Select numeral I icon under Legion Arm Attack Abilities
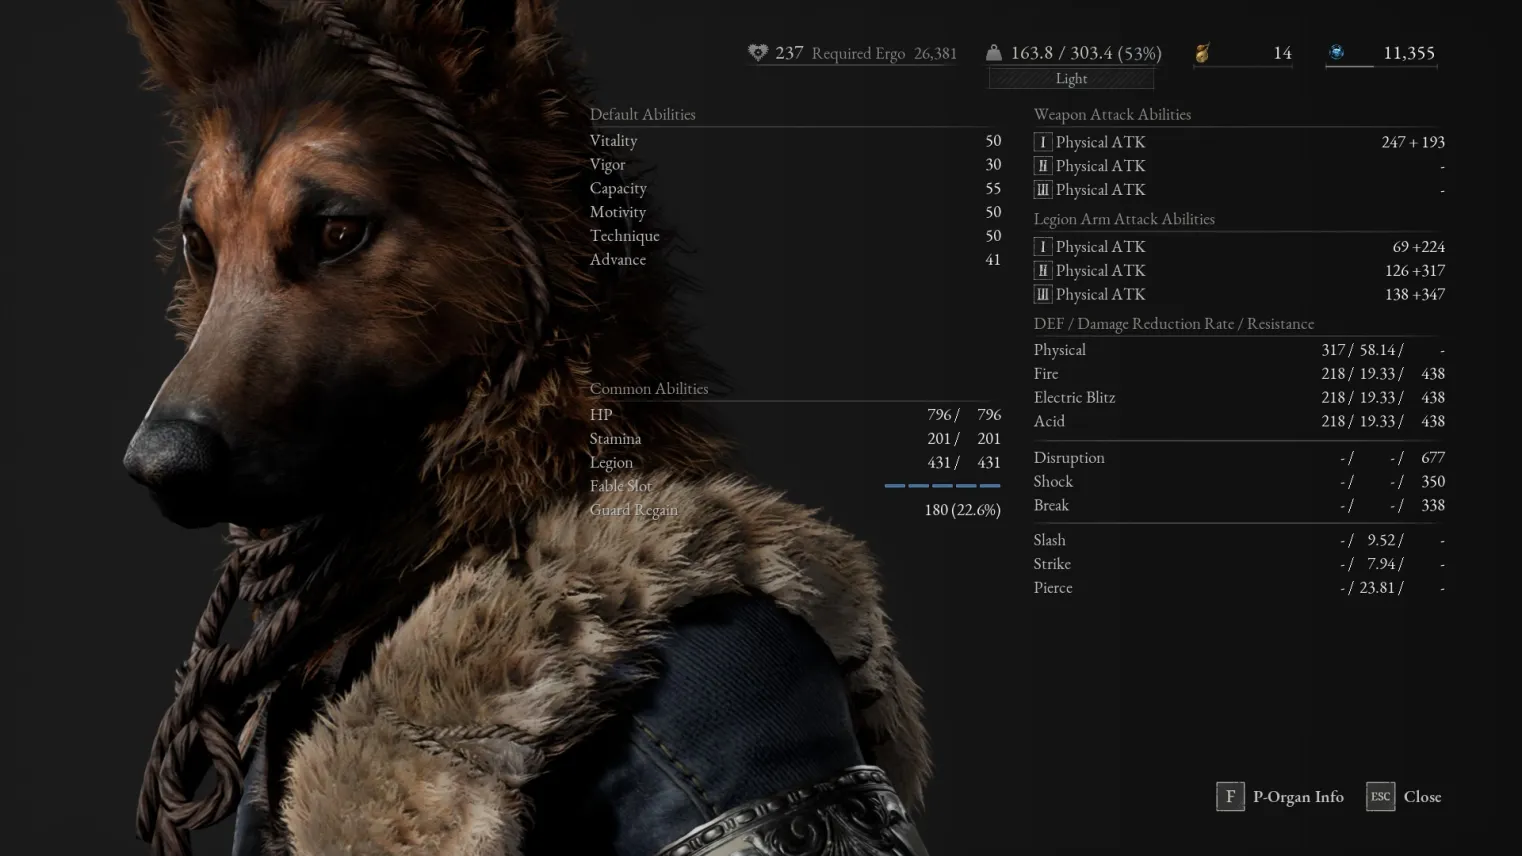Screen dimensions: 1522x856 (1043, 247)
